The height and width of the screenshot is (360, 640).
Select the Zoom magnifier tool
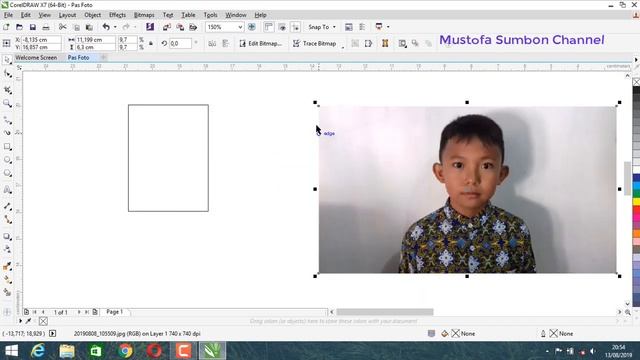pyautogui.click(x=7, y=104)
